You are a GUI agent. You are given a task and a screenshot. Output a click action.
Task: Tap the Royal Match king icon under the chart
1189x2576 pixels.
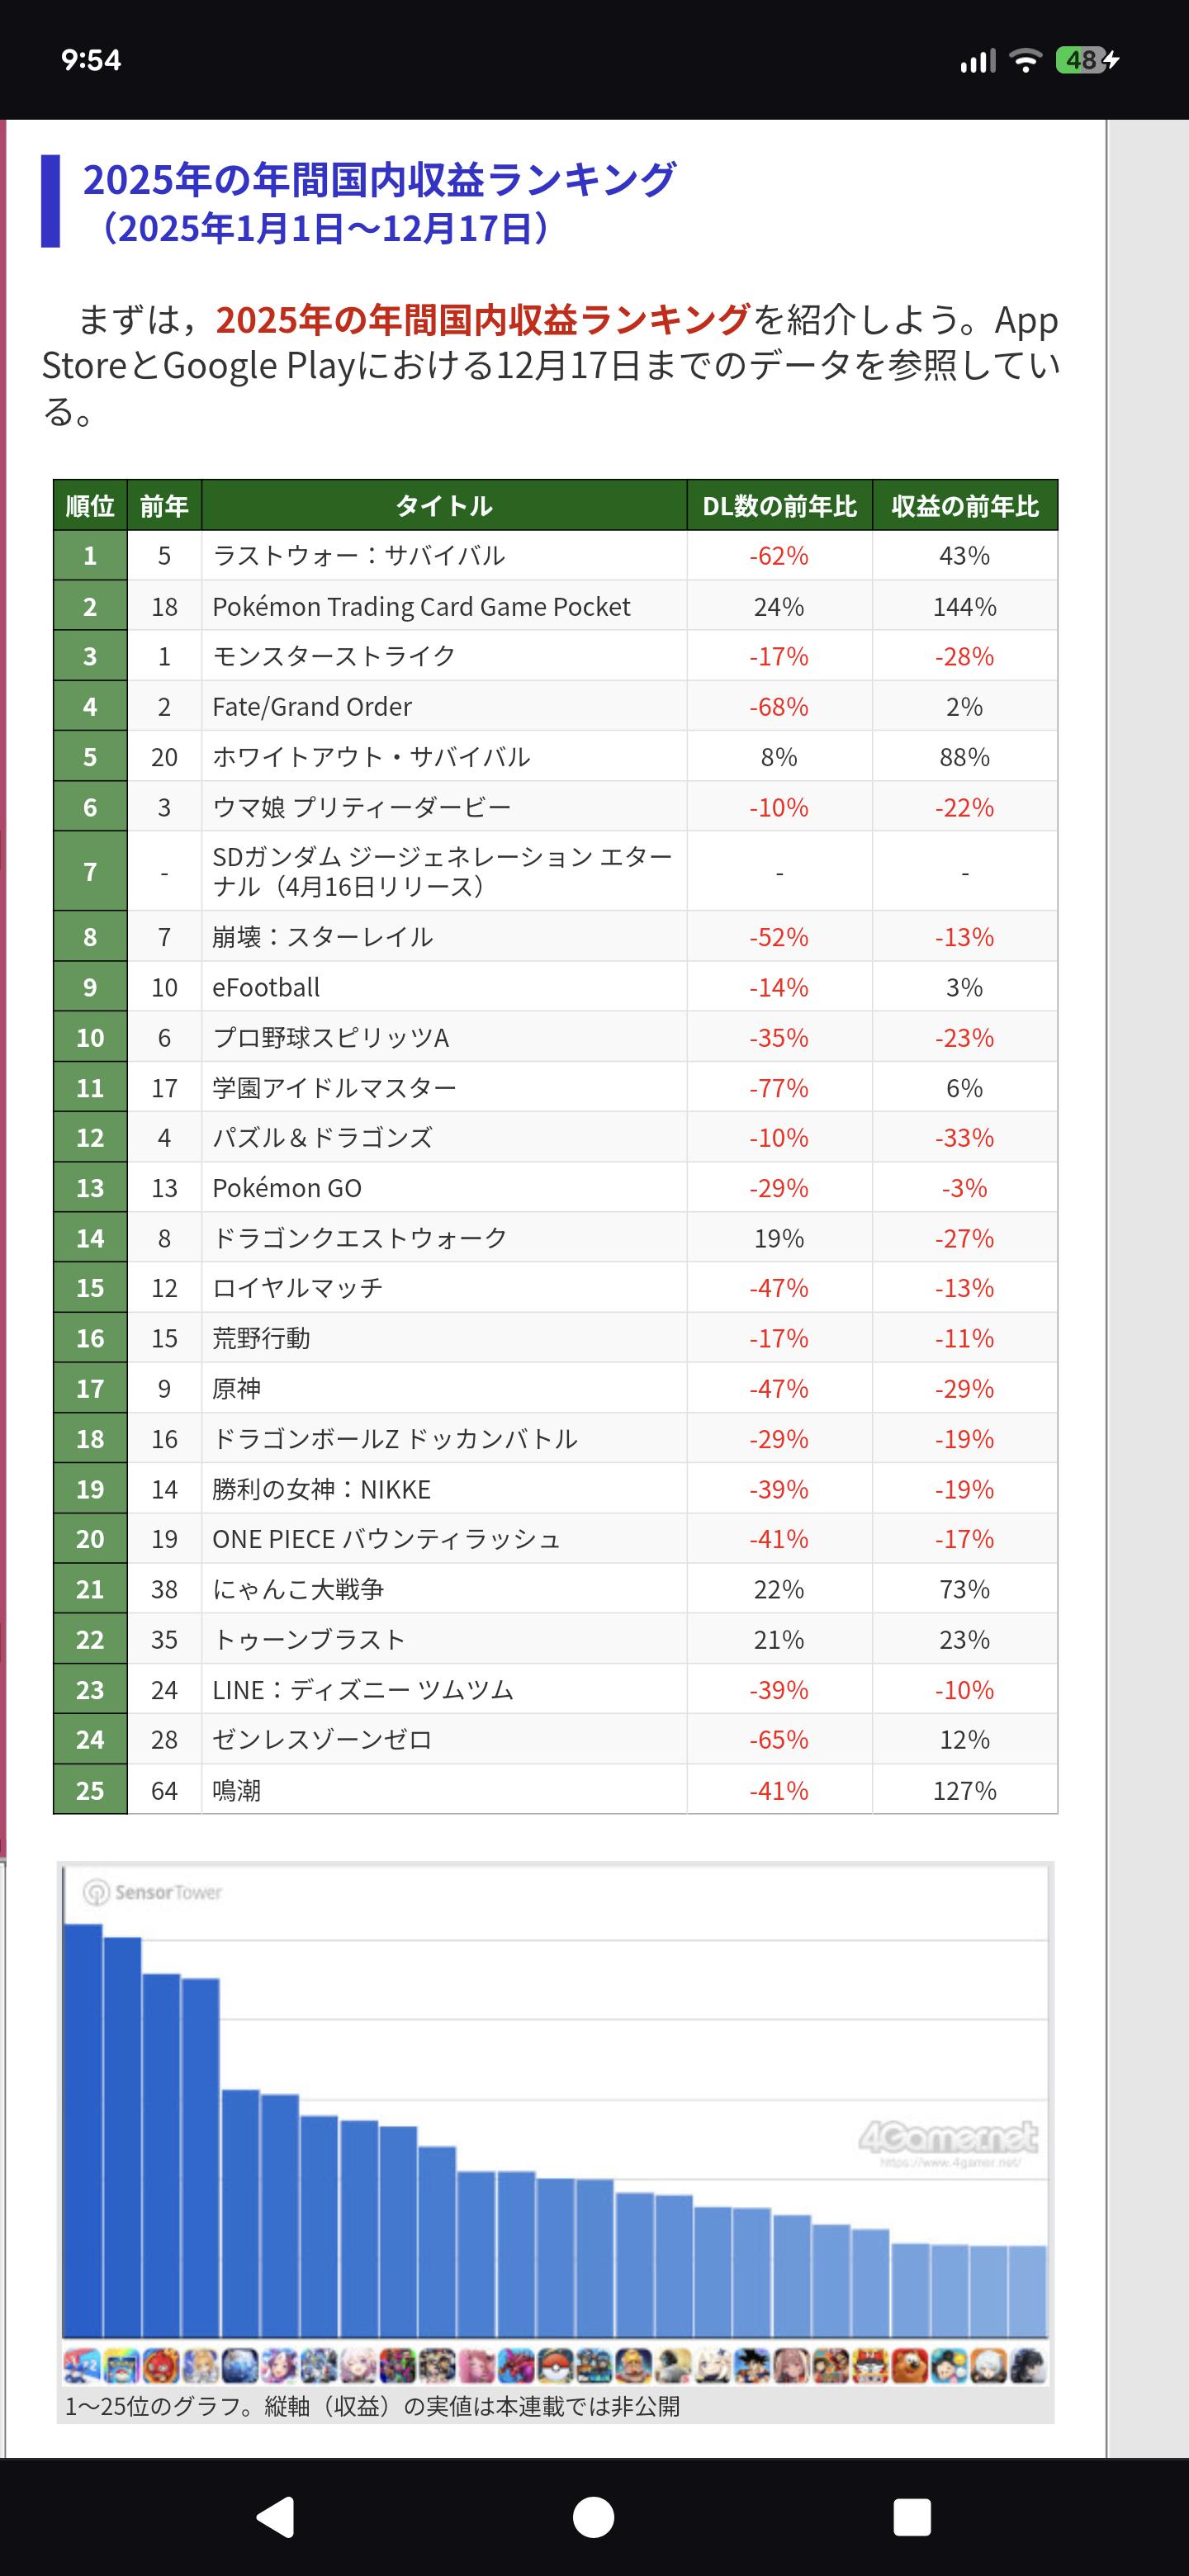(x=635, y=2365)
